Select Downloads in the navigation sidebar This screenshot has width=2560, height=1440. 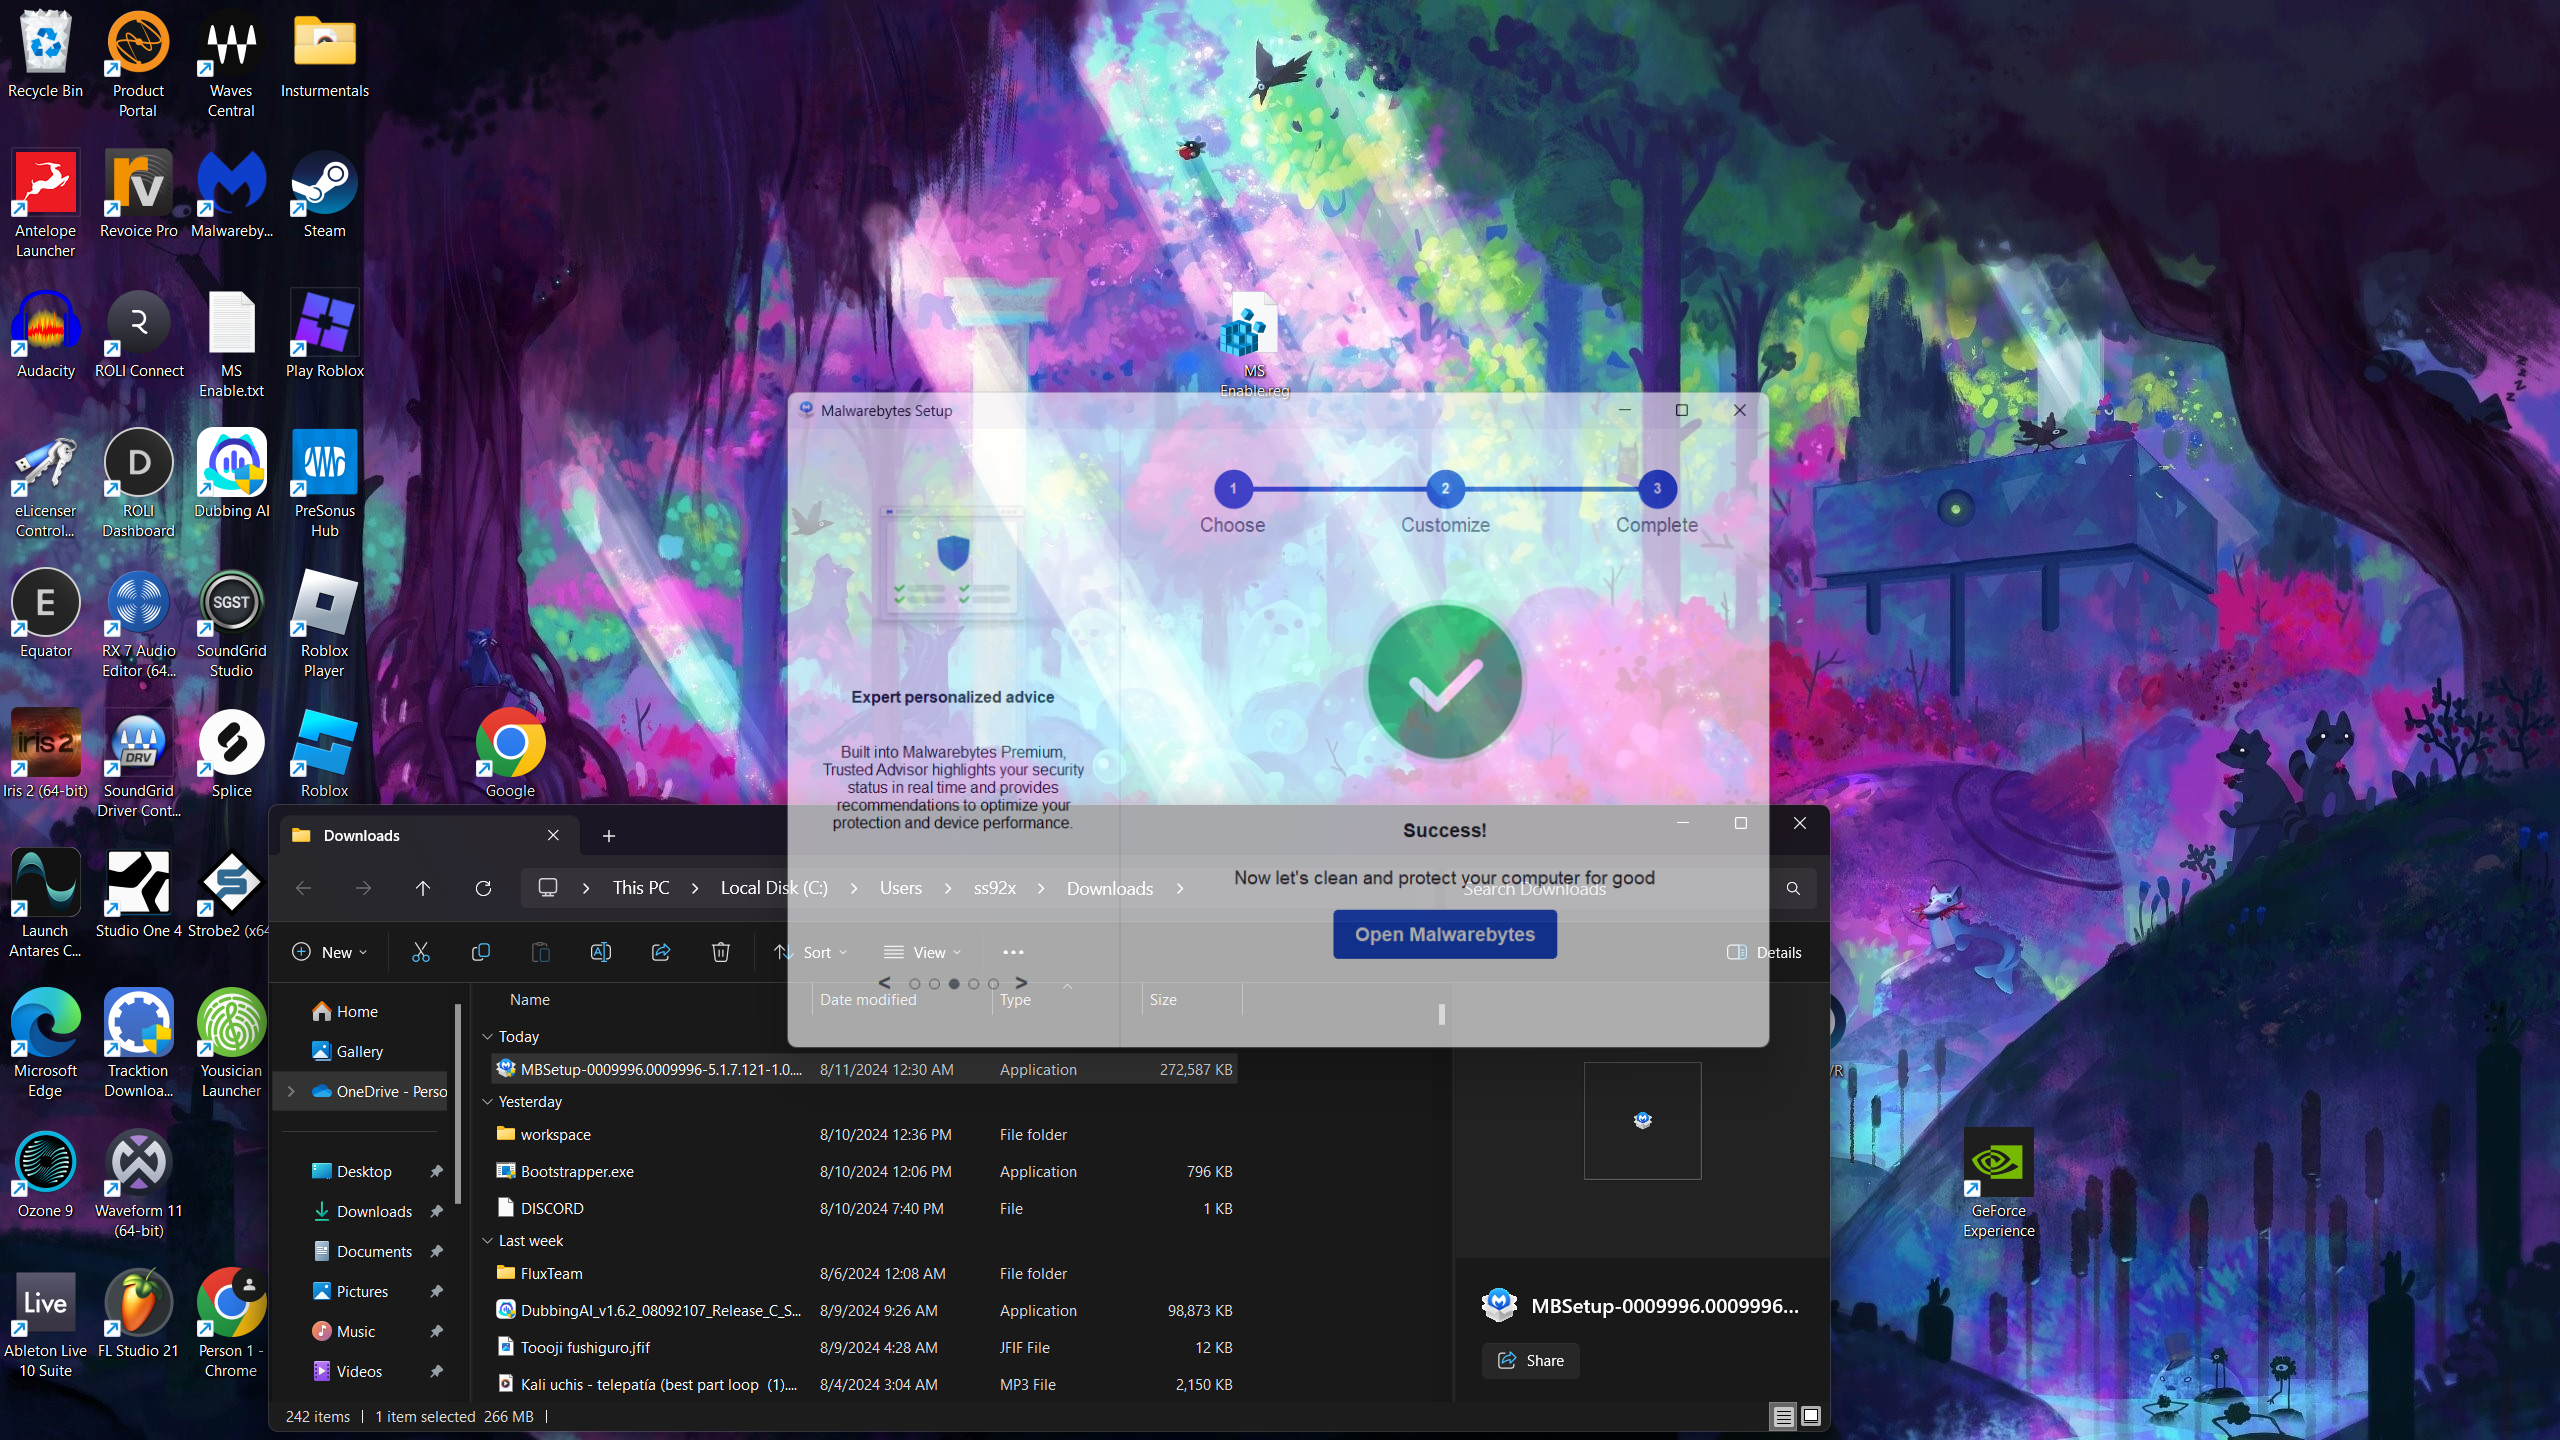[374, 1211]
